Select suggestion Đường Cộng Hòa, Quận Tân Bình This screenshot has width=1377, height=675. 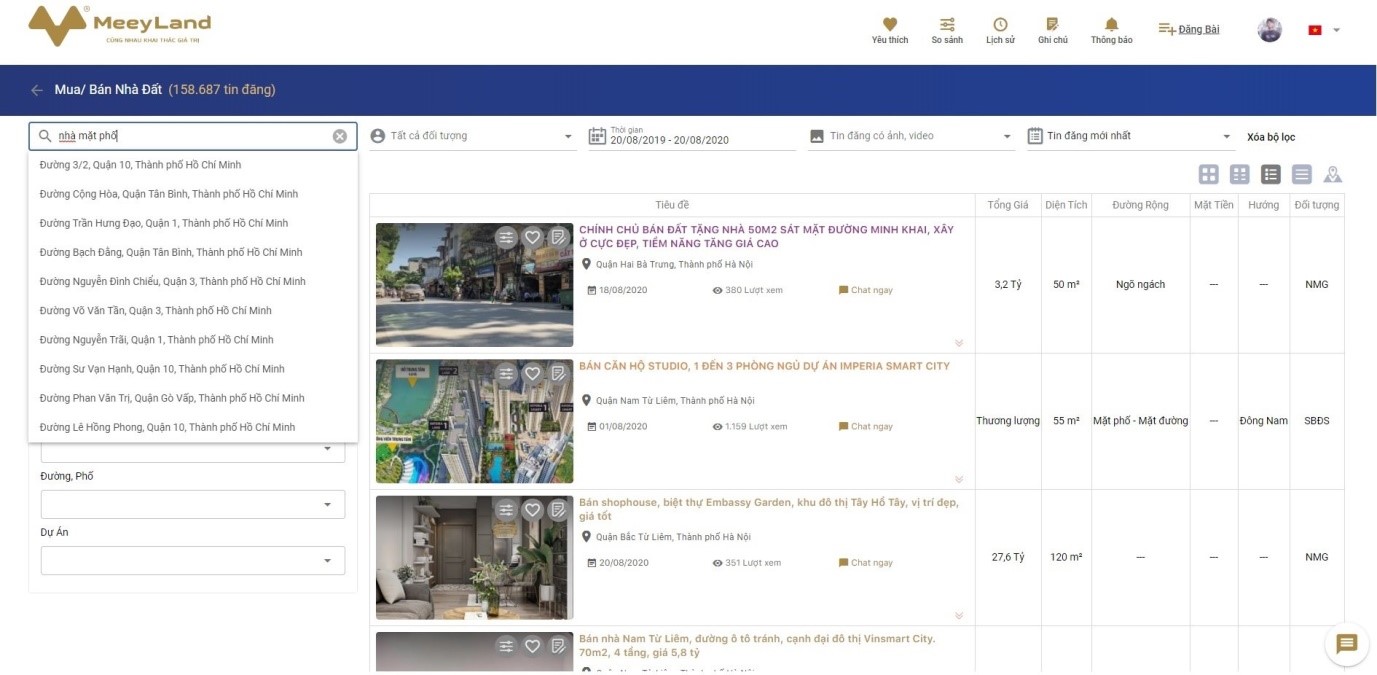coord(168,194)
